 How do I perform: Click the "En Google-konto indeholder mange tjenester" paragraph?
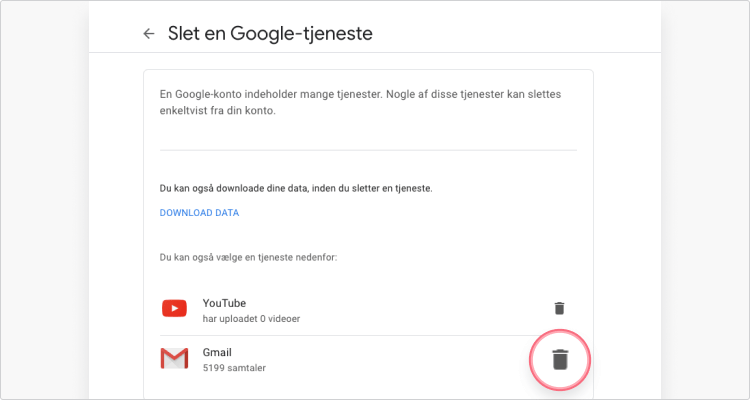tap(361, 102)
